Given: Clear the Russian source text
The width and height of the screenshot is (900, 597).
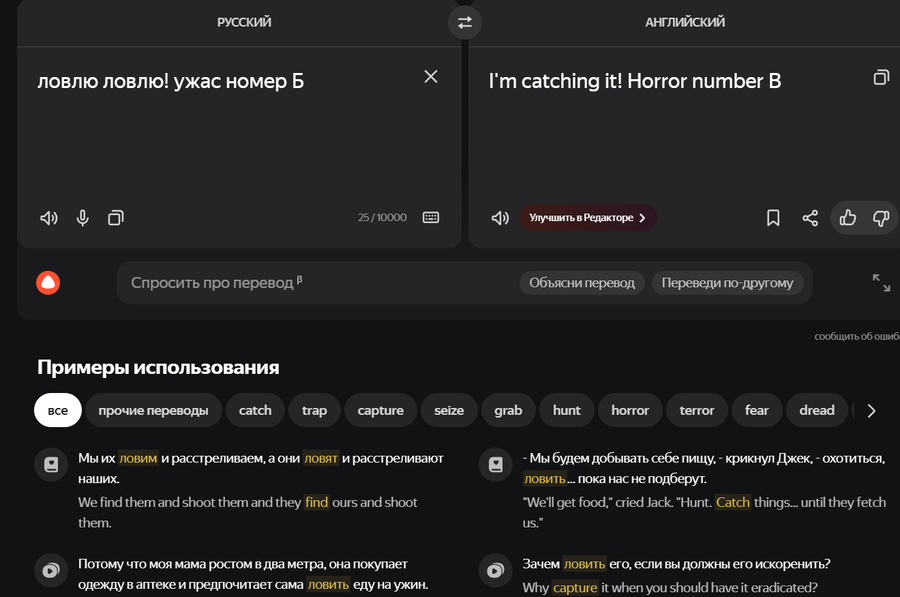Looking at the screenshot, I should [430, 76].
